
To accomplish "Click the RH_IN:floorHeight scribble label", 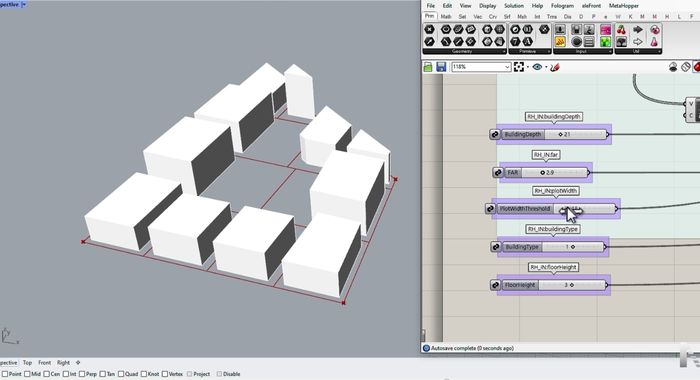I will coord(554,267).
